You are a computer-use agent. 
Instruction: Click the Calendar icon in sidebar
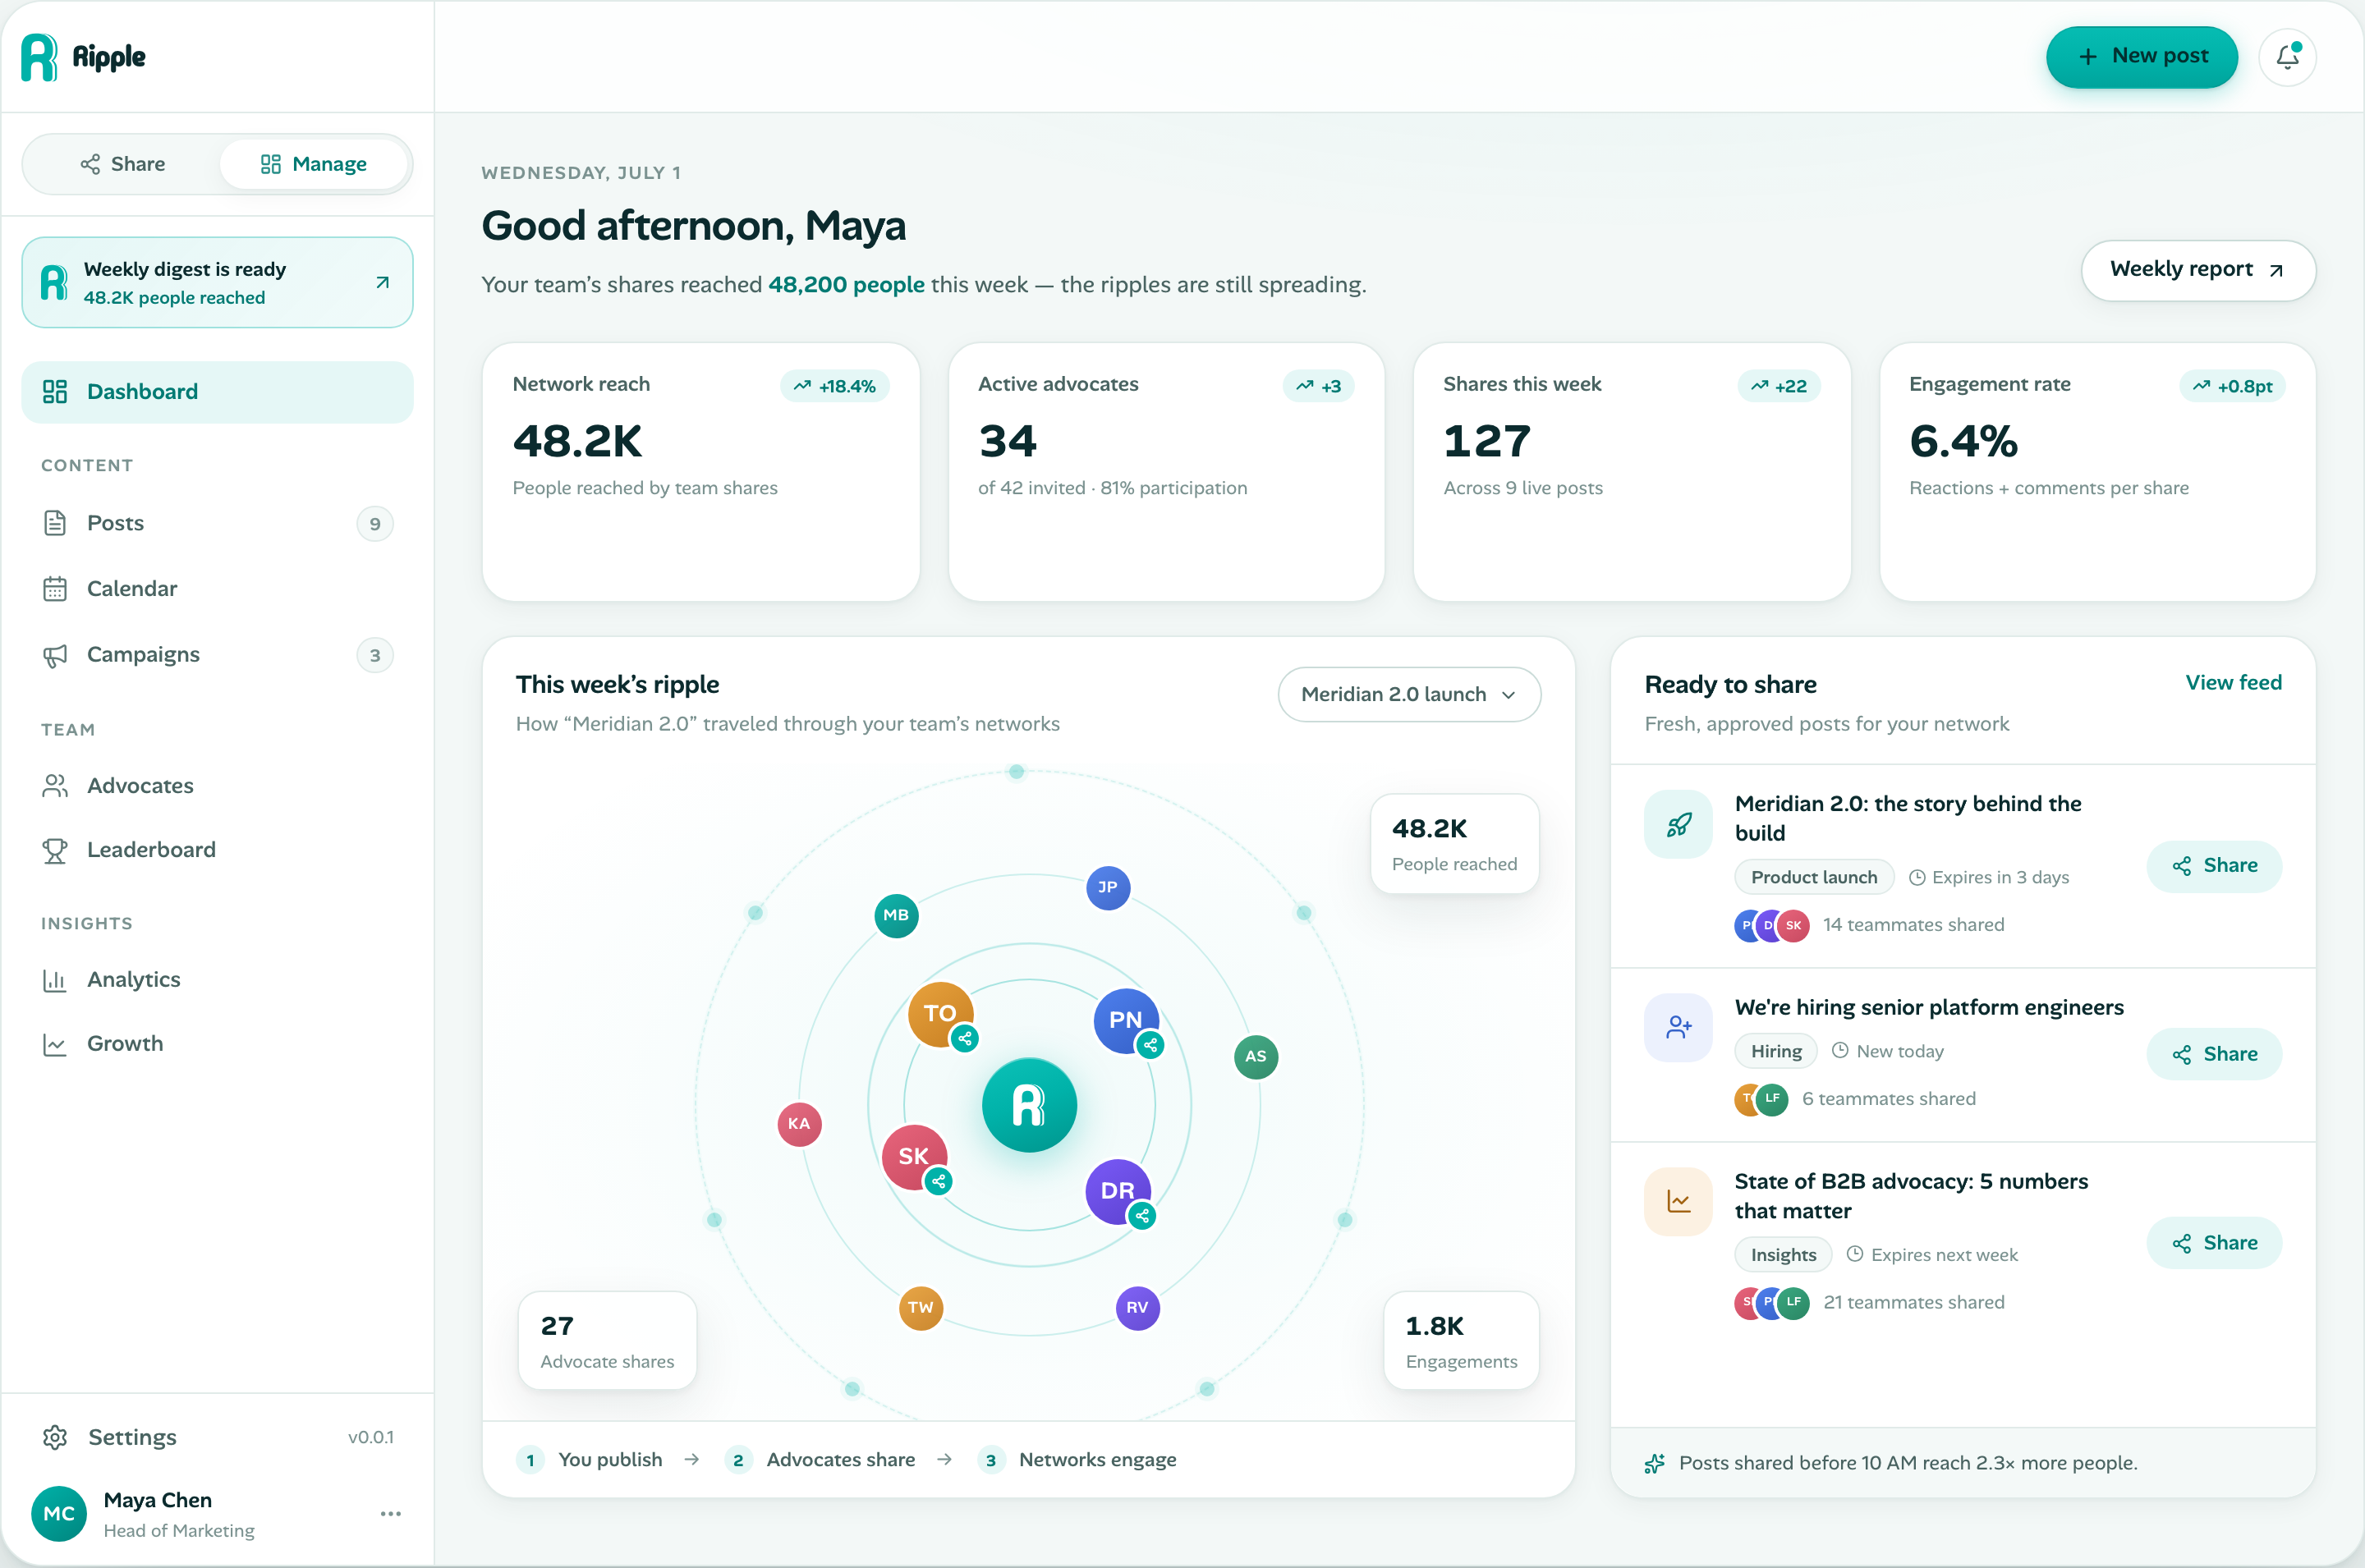point(55,589)
